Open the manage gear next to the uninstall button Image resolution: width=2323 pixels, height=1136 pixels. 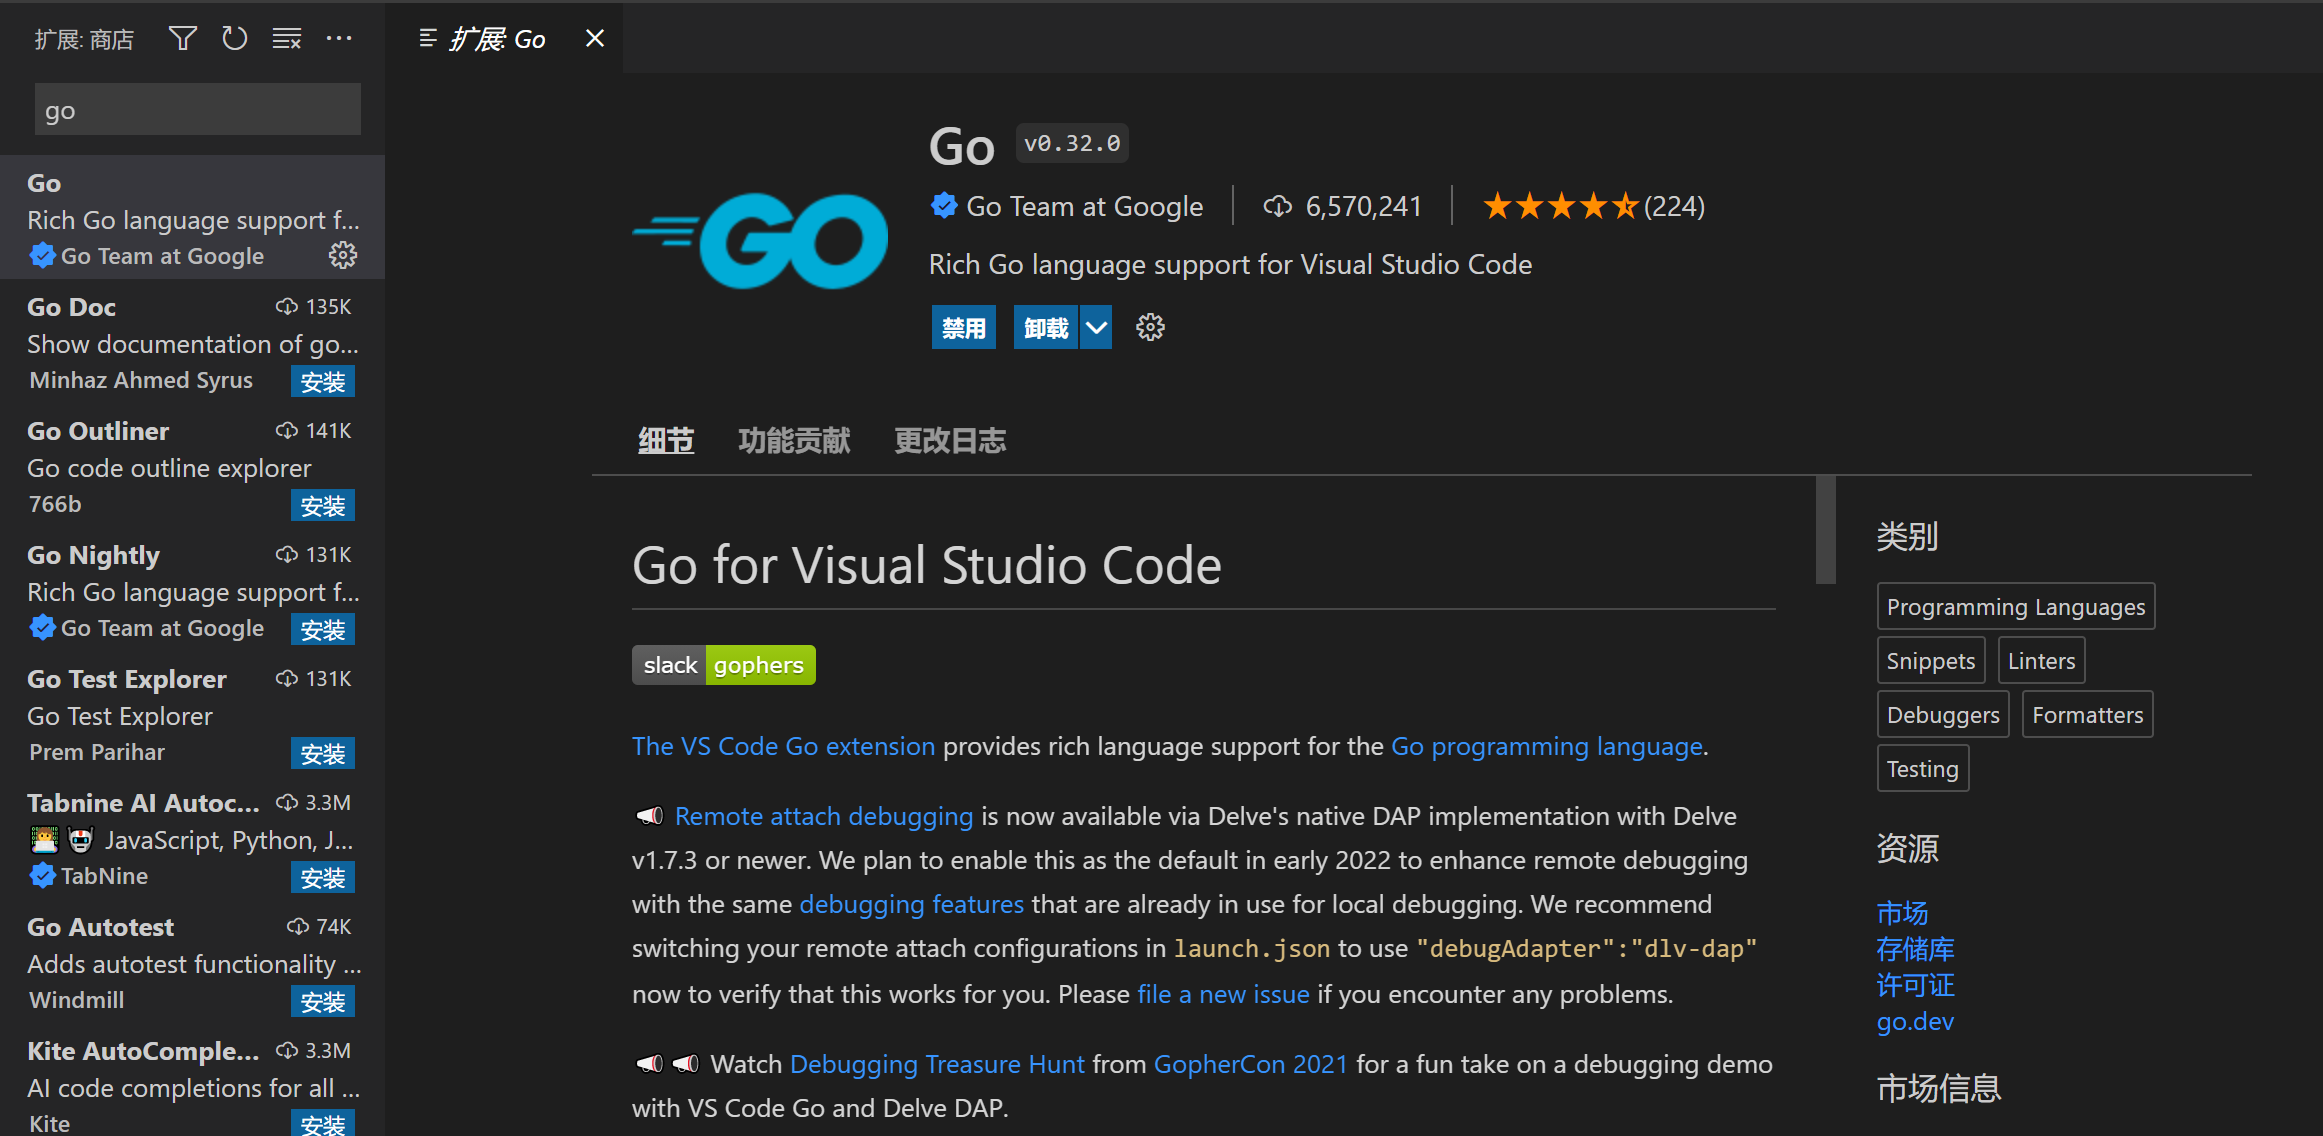[1150, 327]
